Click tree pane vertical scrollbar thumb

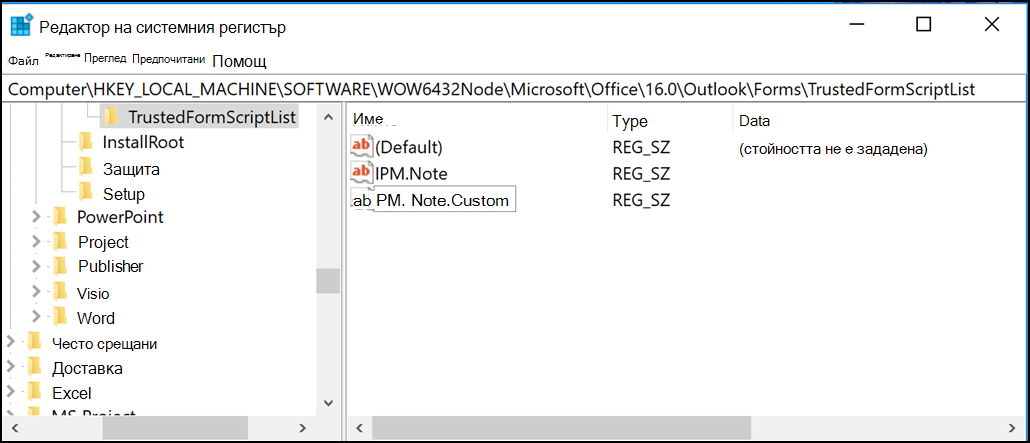click(x=328, y=281)
